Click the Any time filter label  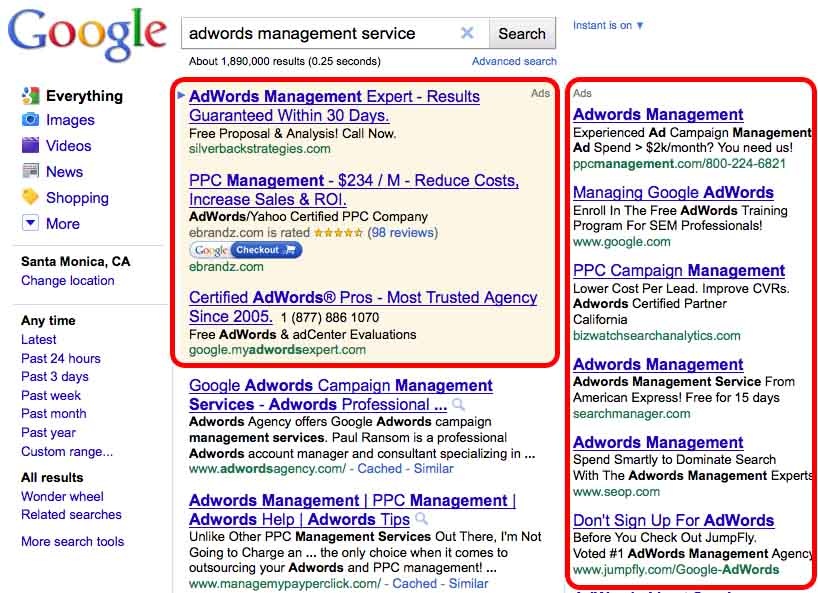(49, 320)
